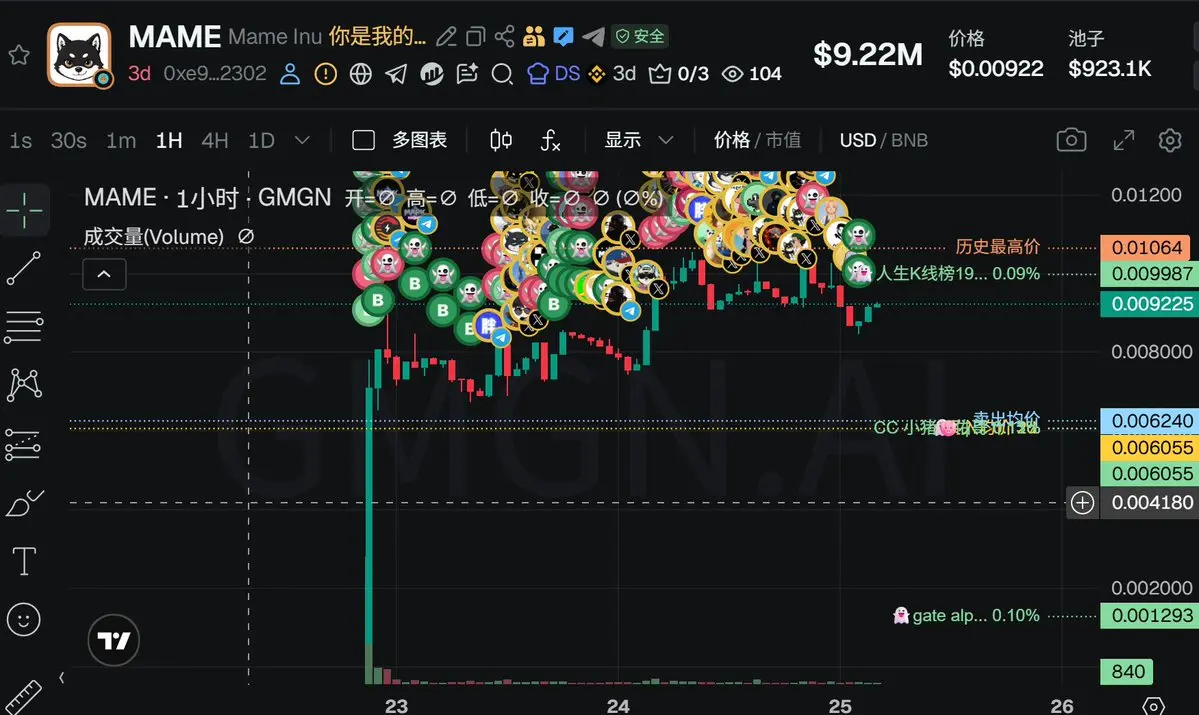The image size is (1199, 715).
Task: Take a chart snapshot with camera icon
Action: pos(1071,140)
